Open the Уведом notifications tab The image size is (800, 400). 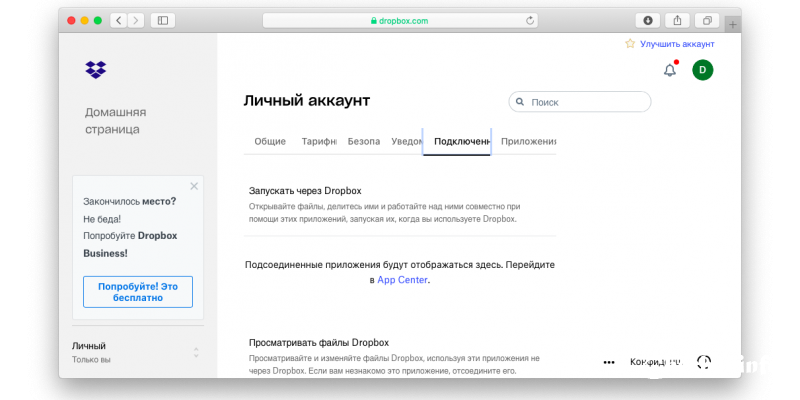(407, 142)
